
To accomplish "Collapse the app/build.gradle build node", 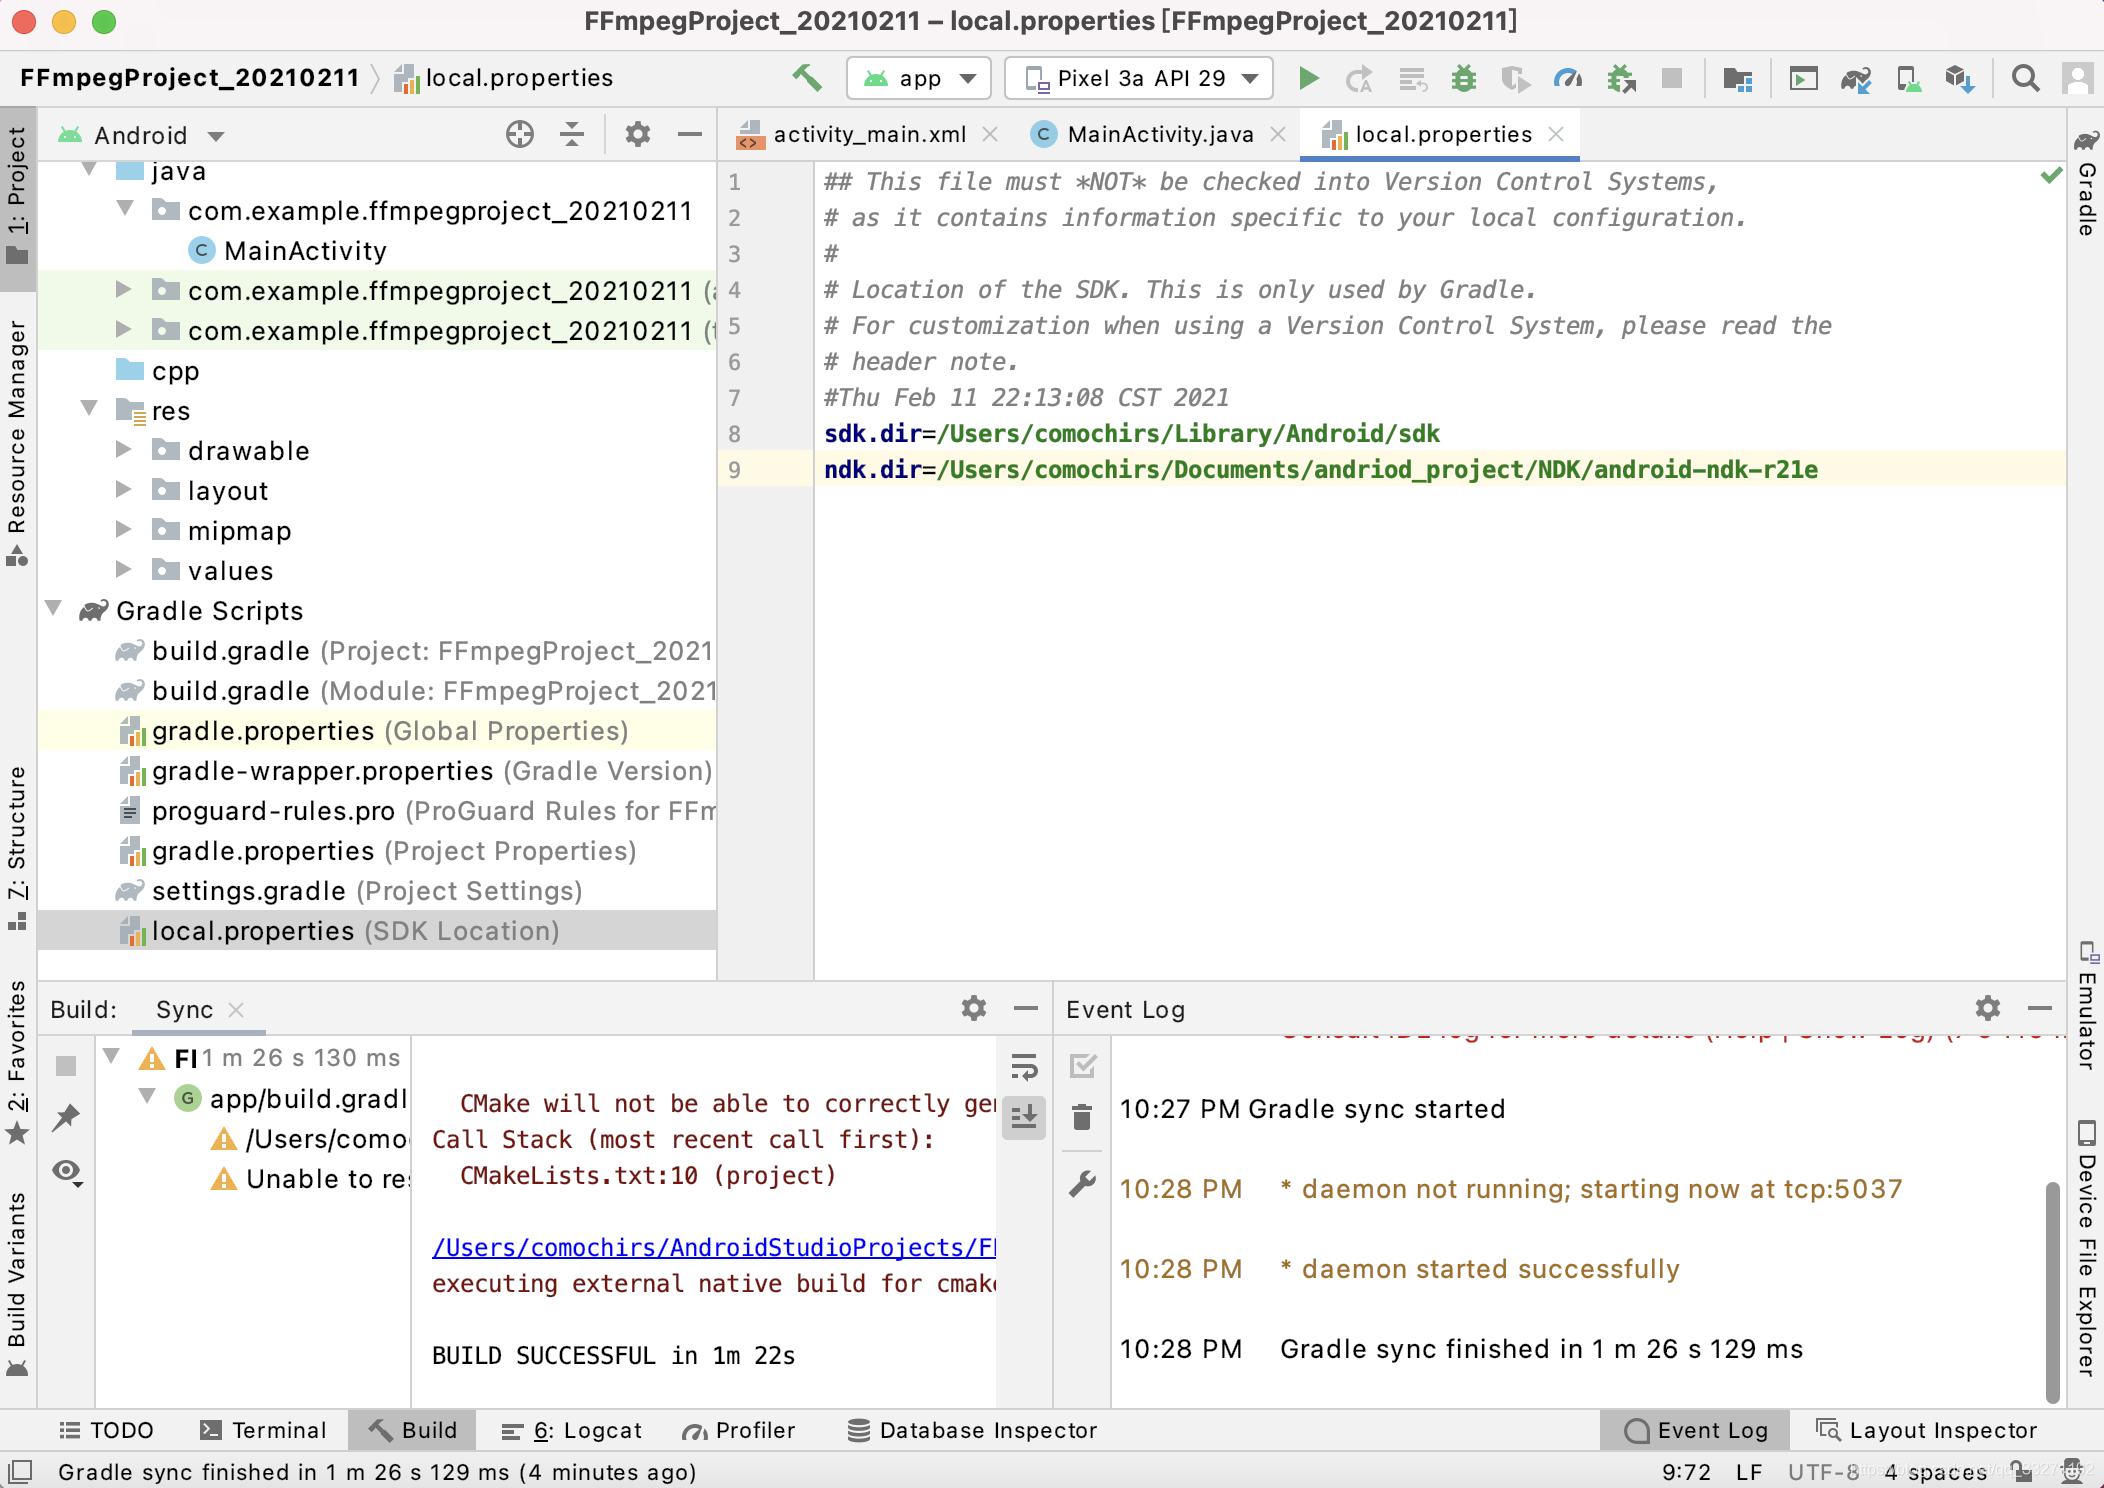I will click(147, 1098).
